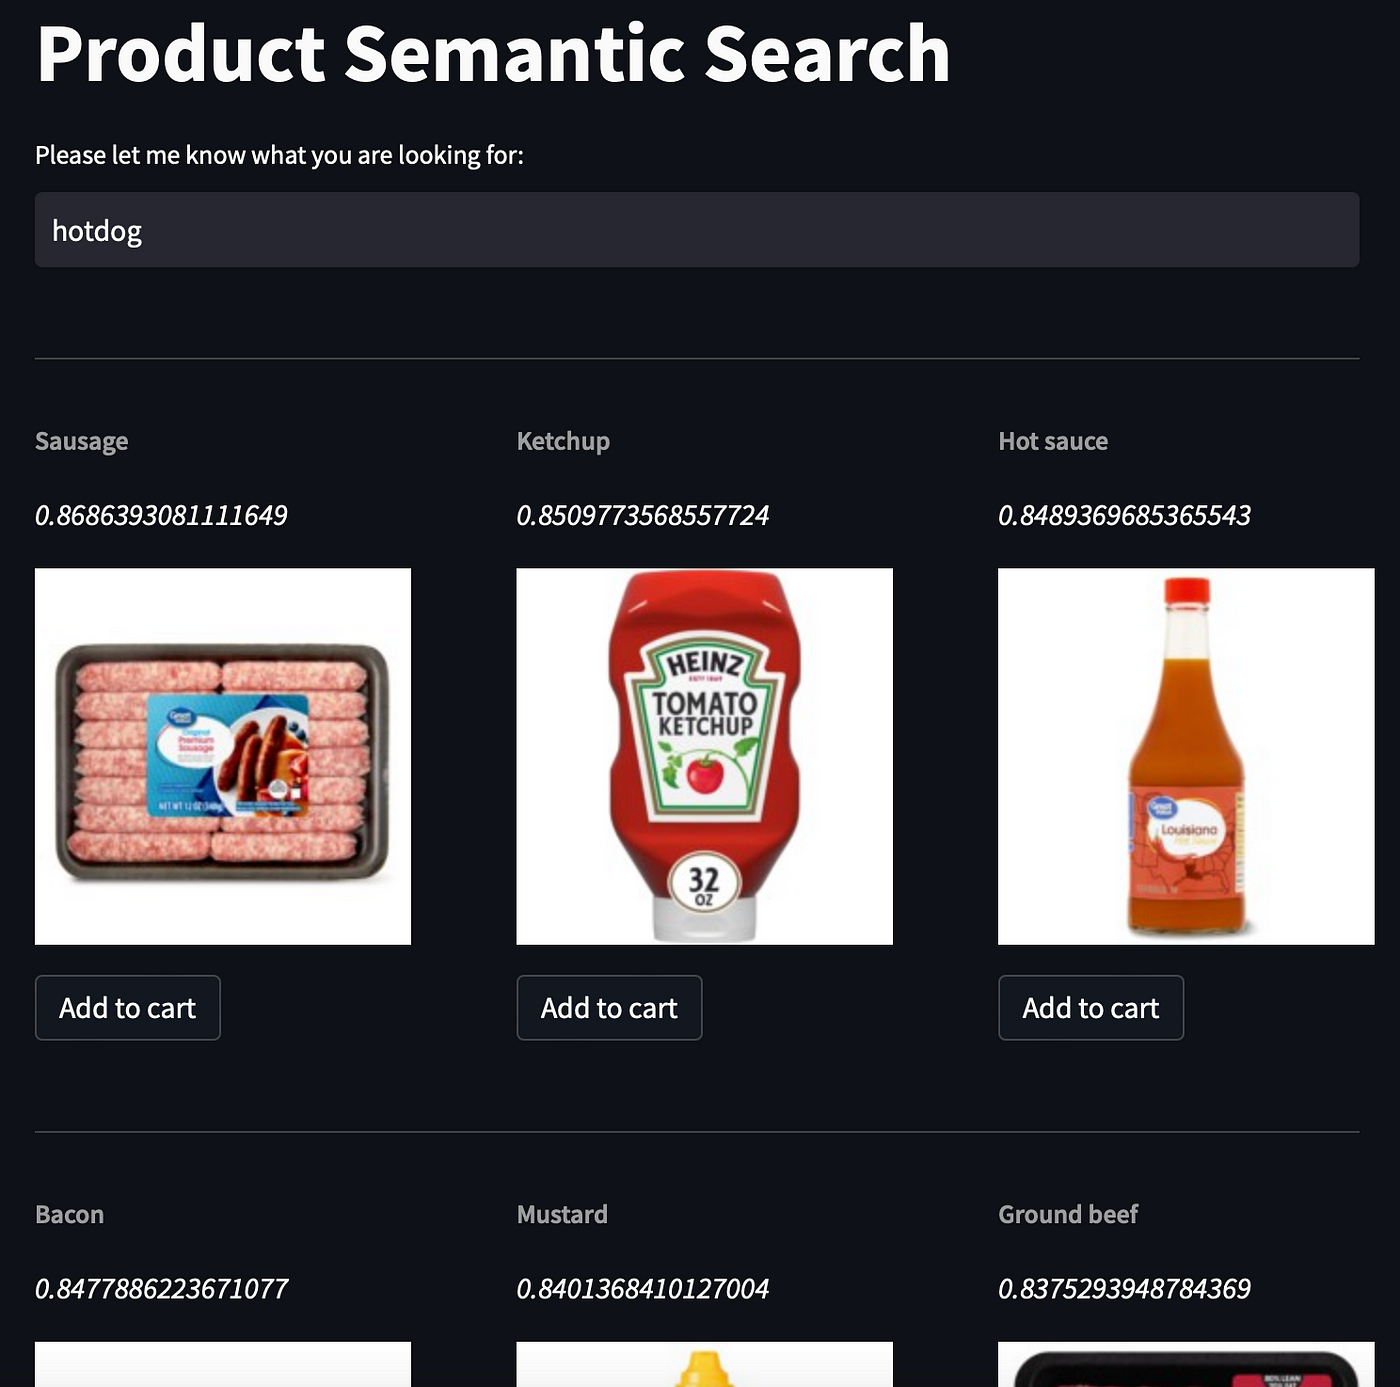Image resolution: width=1400 pixels, height=1387 pixels.
Task: Click the score 0.8686393081111649
Action: coord(161,515)
